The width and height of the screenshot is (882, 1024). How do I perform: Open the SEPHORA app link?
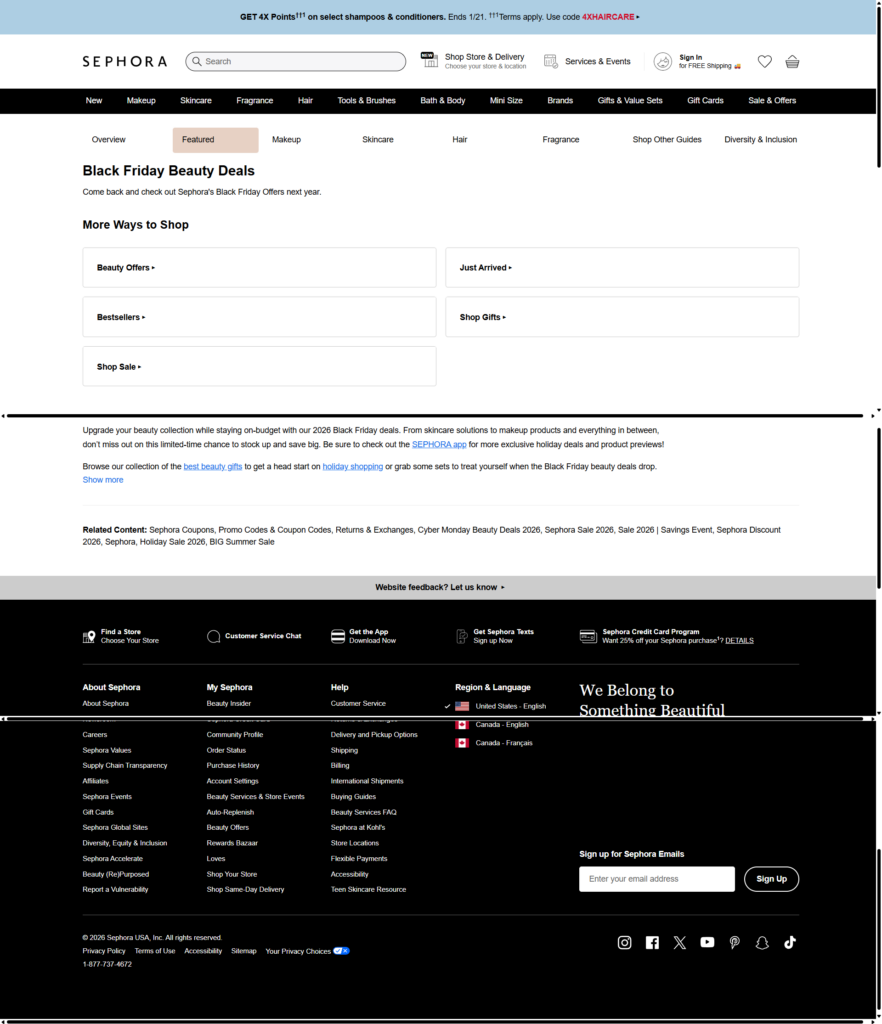point(439,444)
